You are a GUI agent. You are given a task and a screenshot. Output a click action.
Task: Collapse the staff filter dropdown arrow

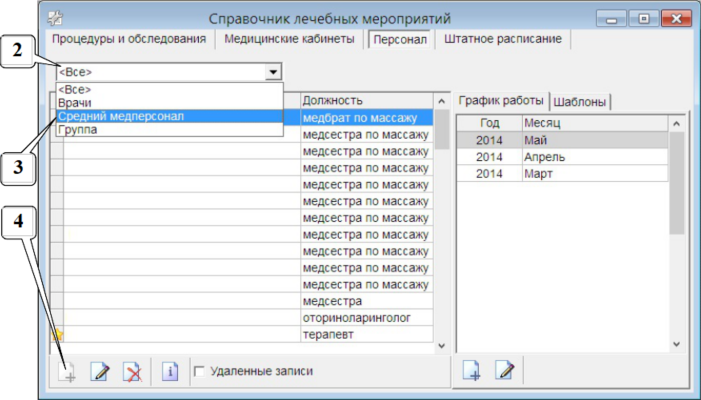pyautogui.click(x=272, y=72)
